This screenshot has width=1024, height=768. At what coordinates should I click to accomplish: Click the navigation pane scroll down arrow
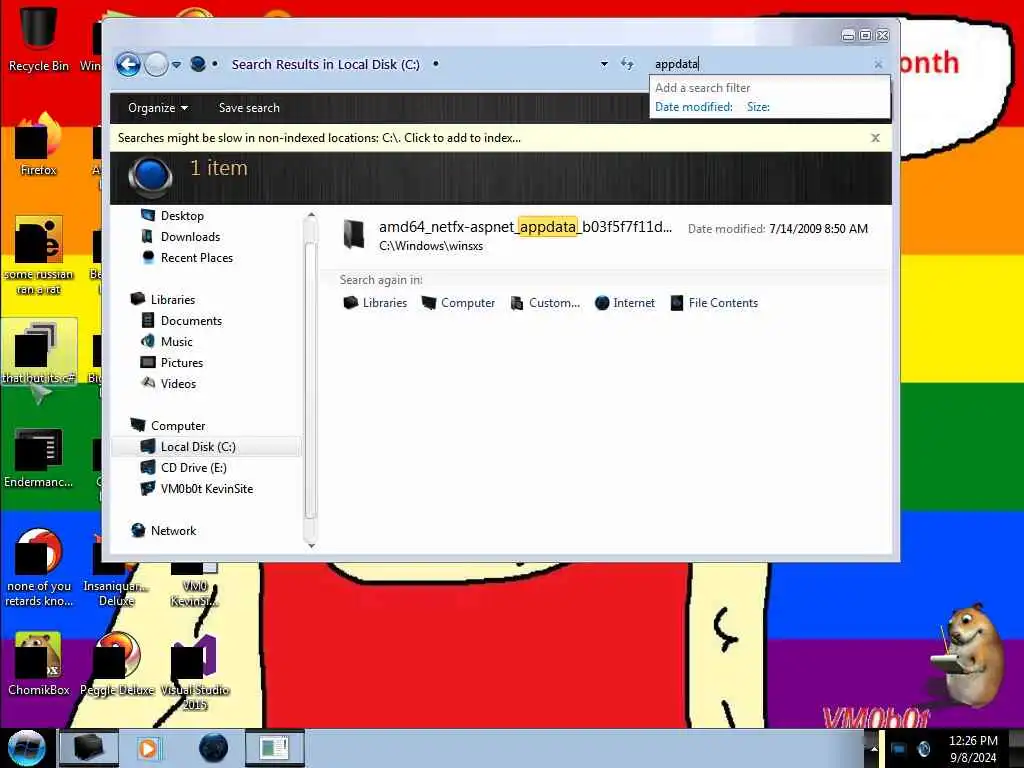[311, 545]
